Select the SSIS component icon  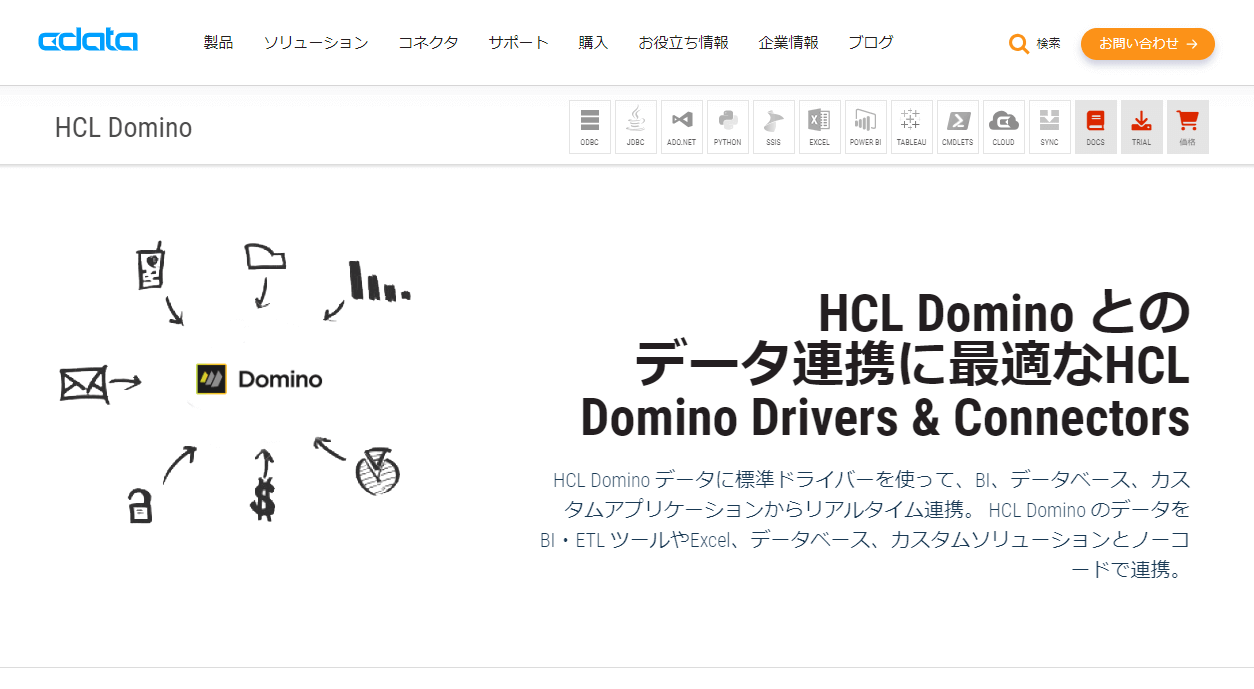(774, 127)
